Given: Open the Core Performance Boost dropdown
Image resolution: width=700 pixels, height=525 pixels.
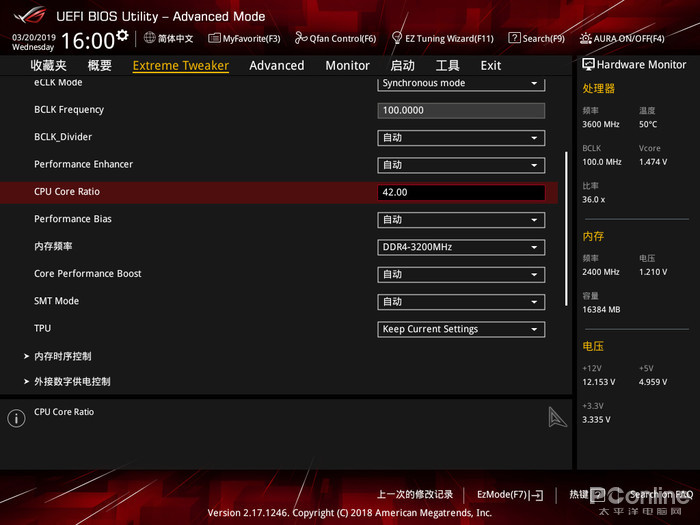Looking at the screenshot, I should 461,275.
